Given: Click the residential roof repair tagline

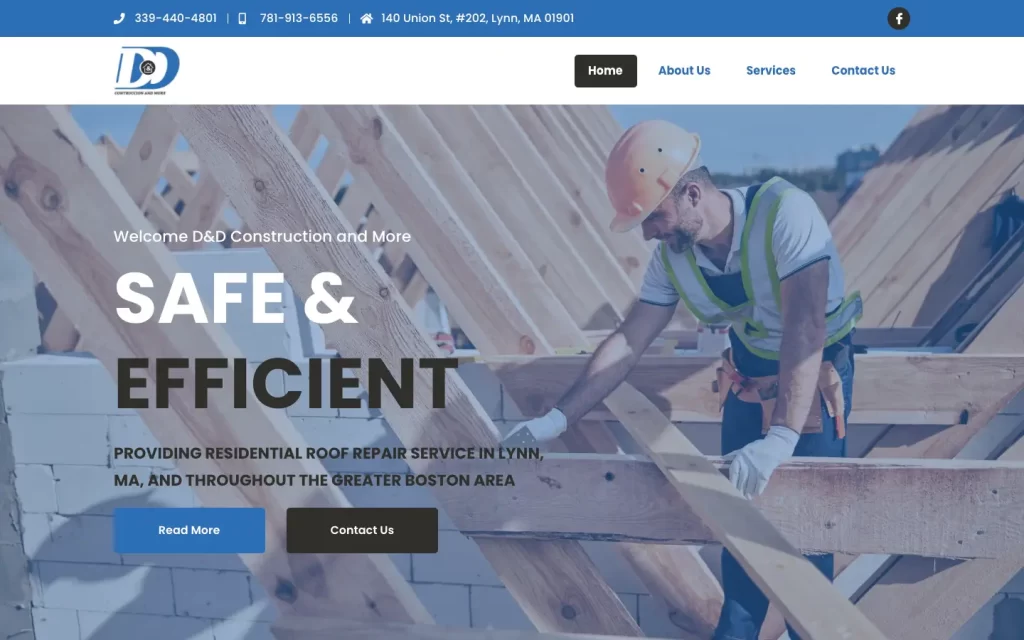Looking at the screenshot, I should 328,466.
